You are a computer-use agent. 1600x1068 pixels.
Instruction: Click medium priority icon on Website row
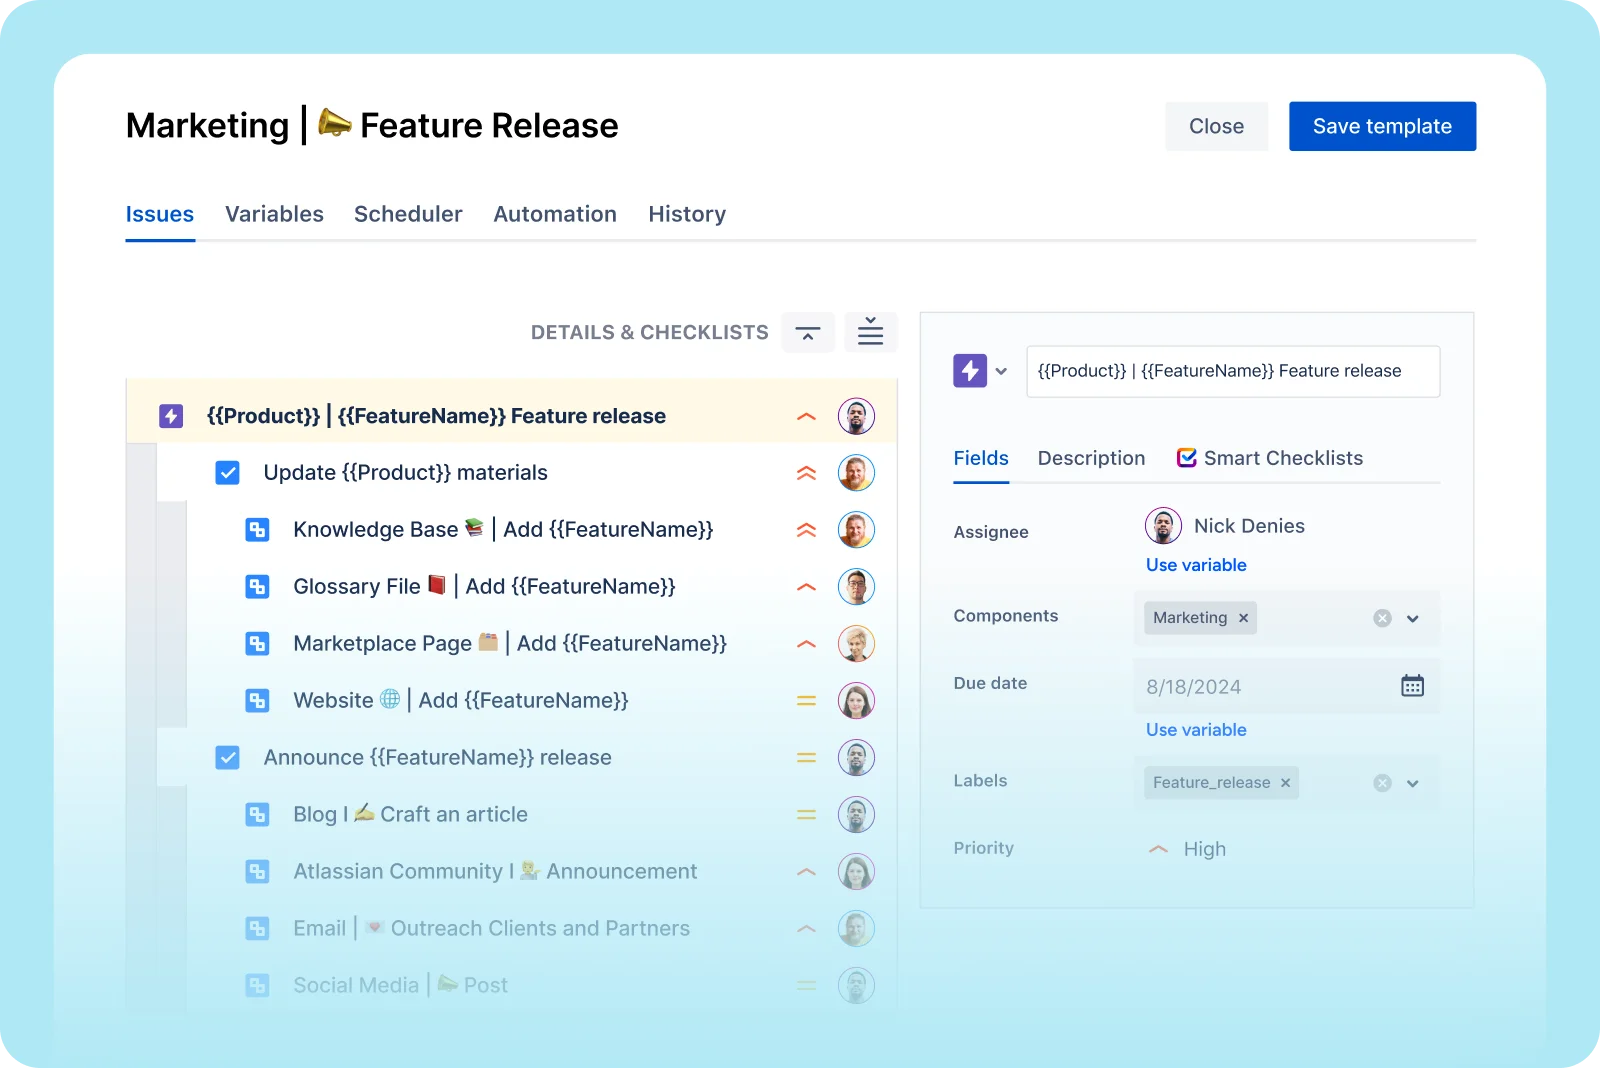[x=806, y=701]
